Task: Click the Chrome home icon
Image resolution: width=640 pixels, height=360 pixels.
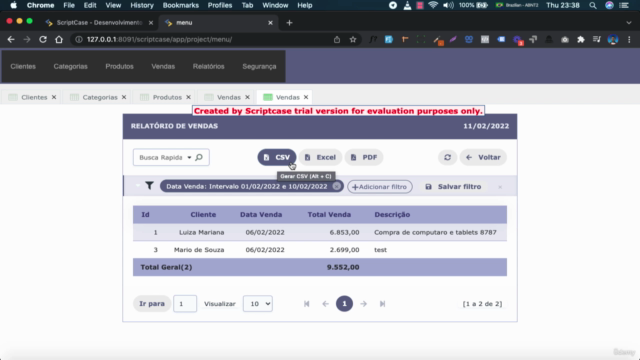Action: pos(59,40)
